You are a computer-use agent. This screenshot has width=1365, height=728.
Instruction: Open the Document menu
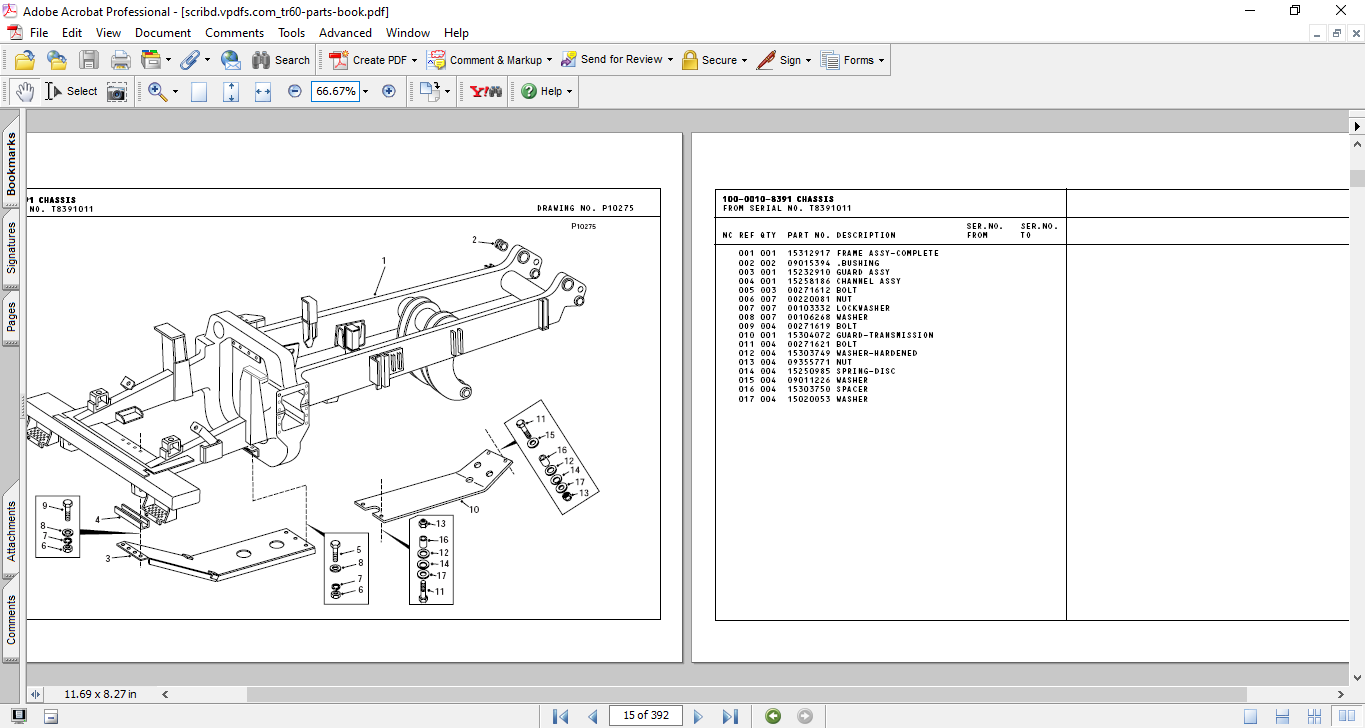(x=163, y=33)
